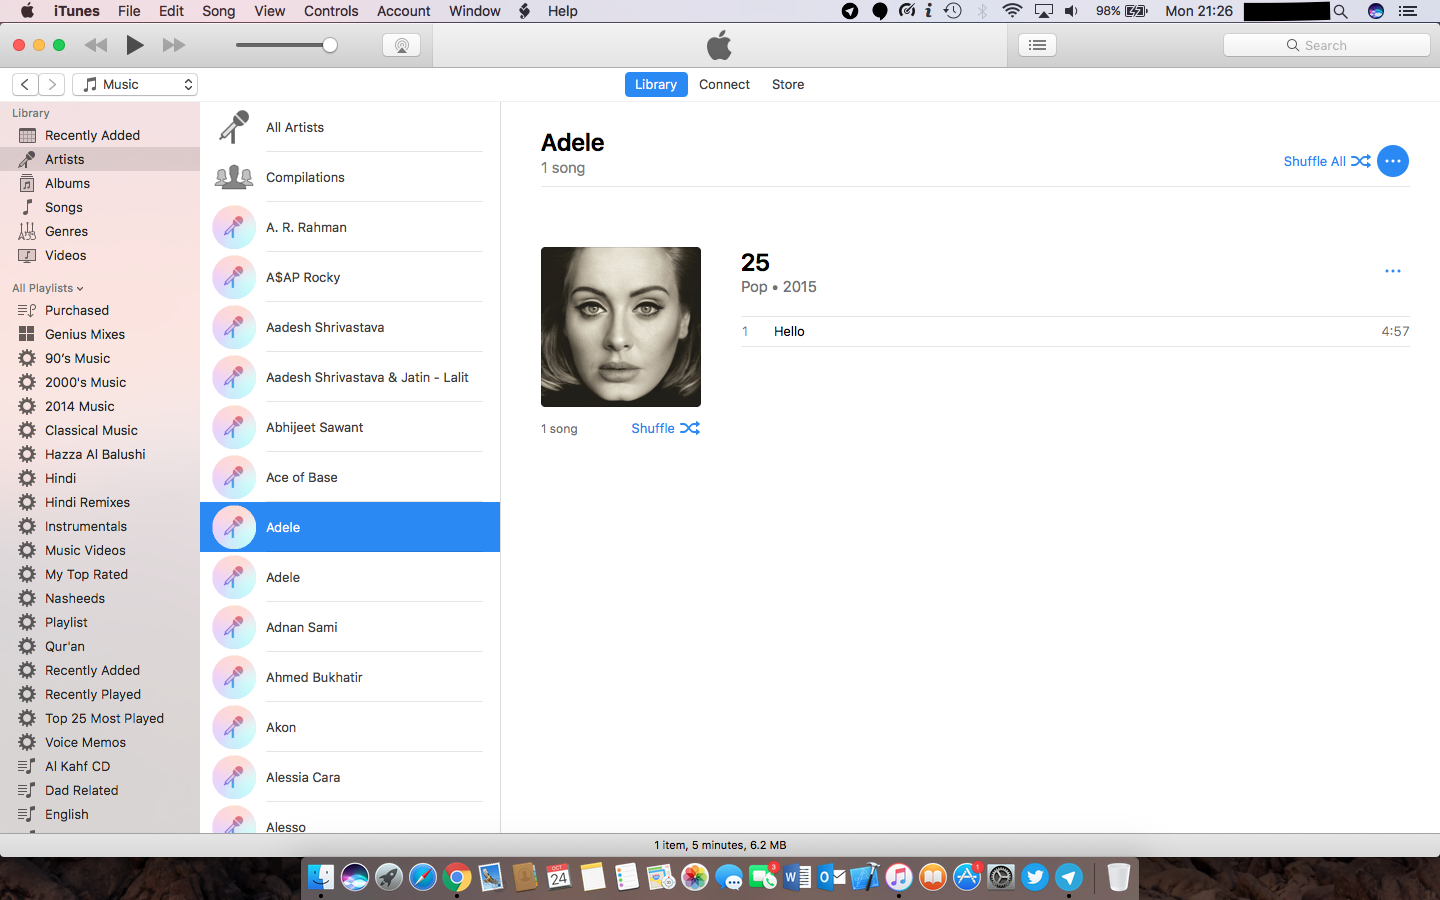This screenshot has height=900, width=1440.
Task: Select the Ahmed Bukhatir artist icon
Action: [x=234, y=677]
